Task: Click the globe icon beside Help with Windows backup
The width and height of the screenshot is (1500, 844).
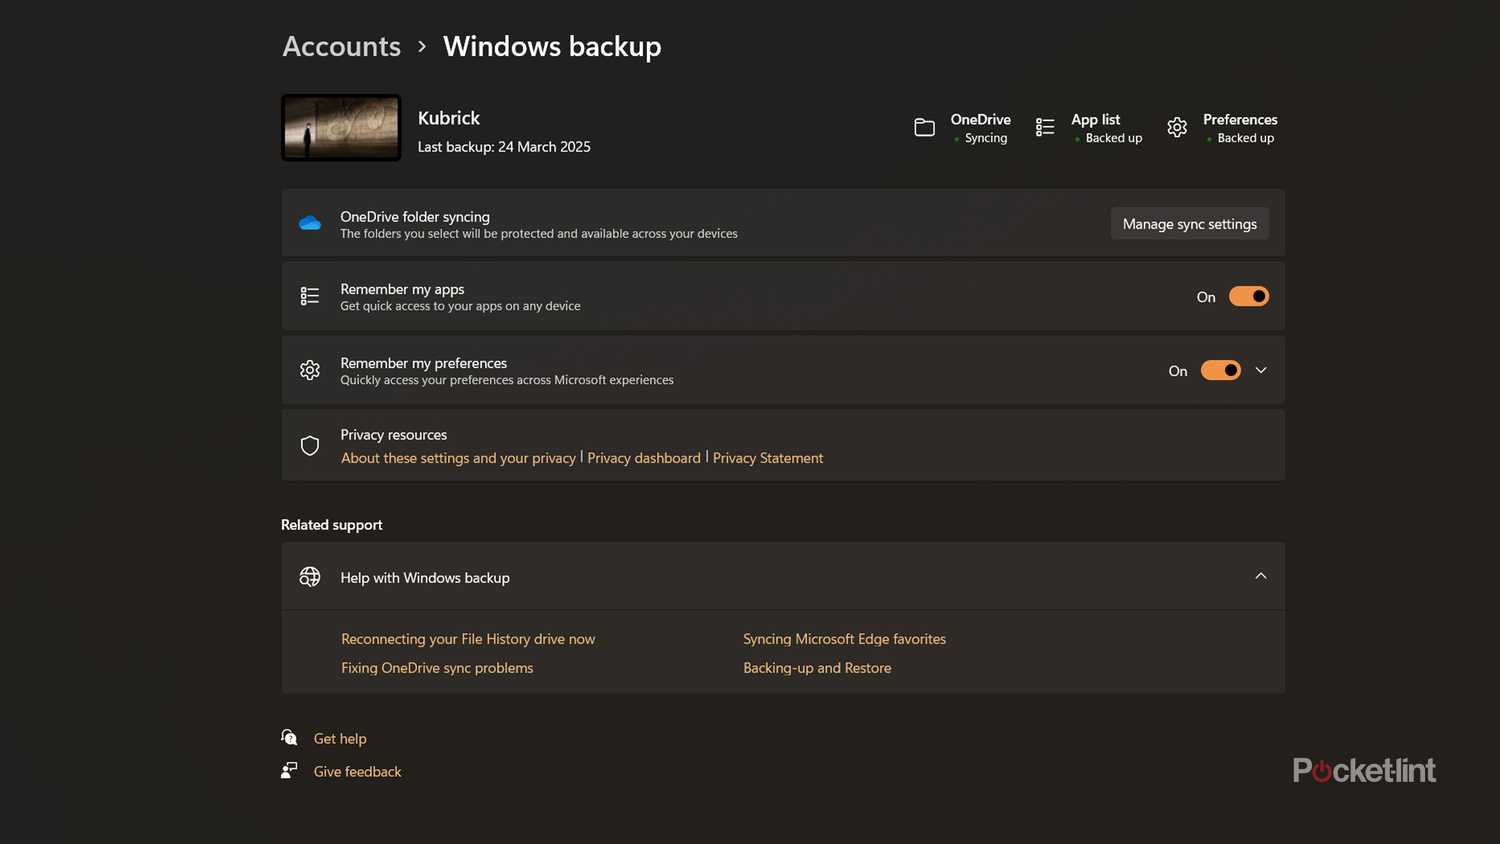Action: point(310,577)
